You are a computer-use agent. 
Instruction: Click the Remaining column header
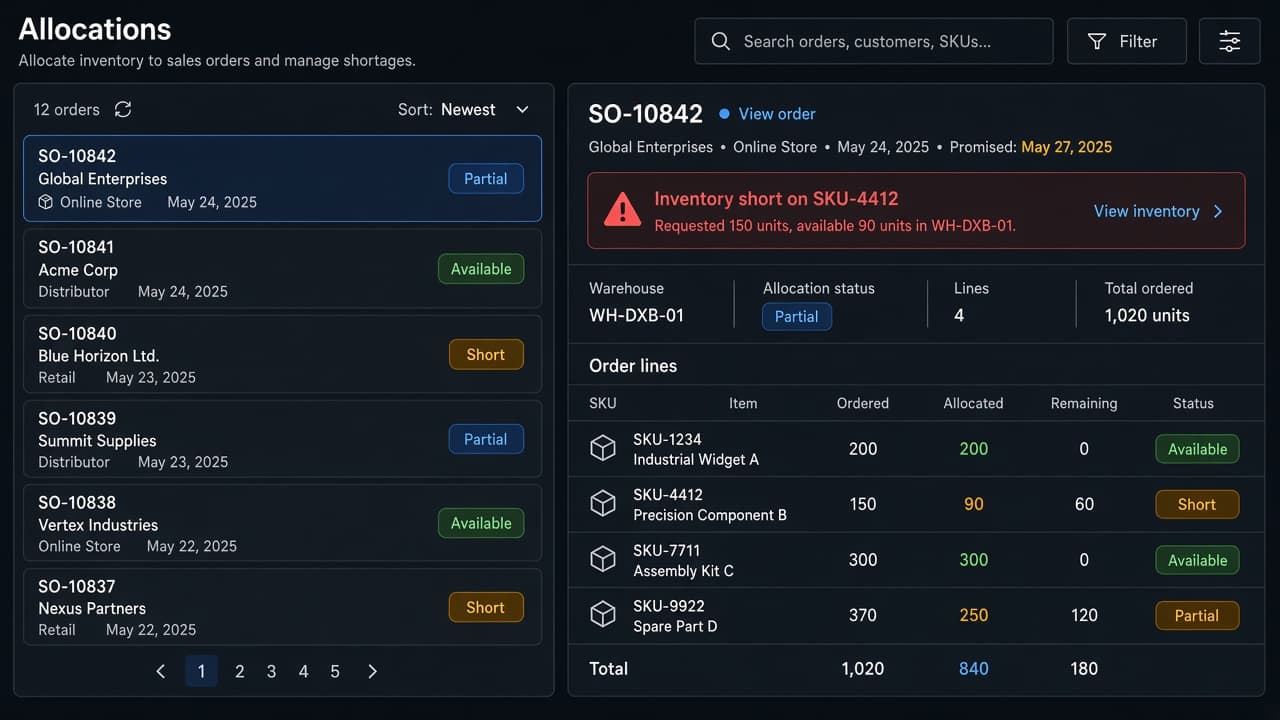[1084, 403]
